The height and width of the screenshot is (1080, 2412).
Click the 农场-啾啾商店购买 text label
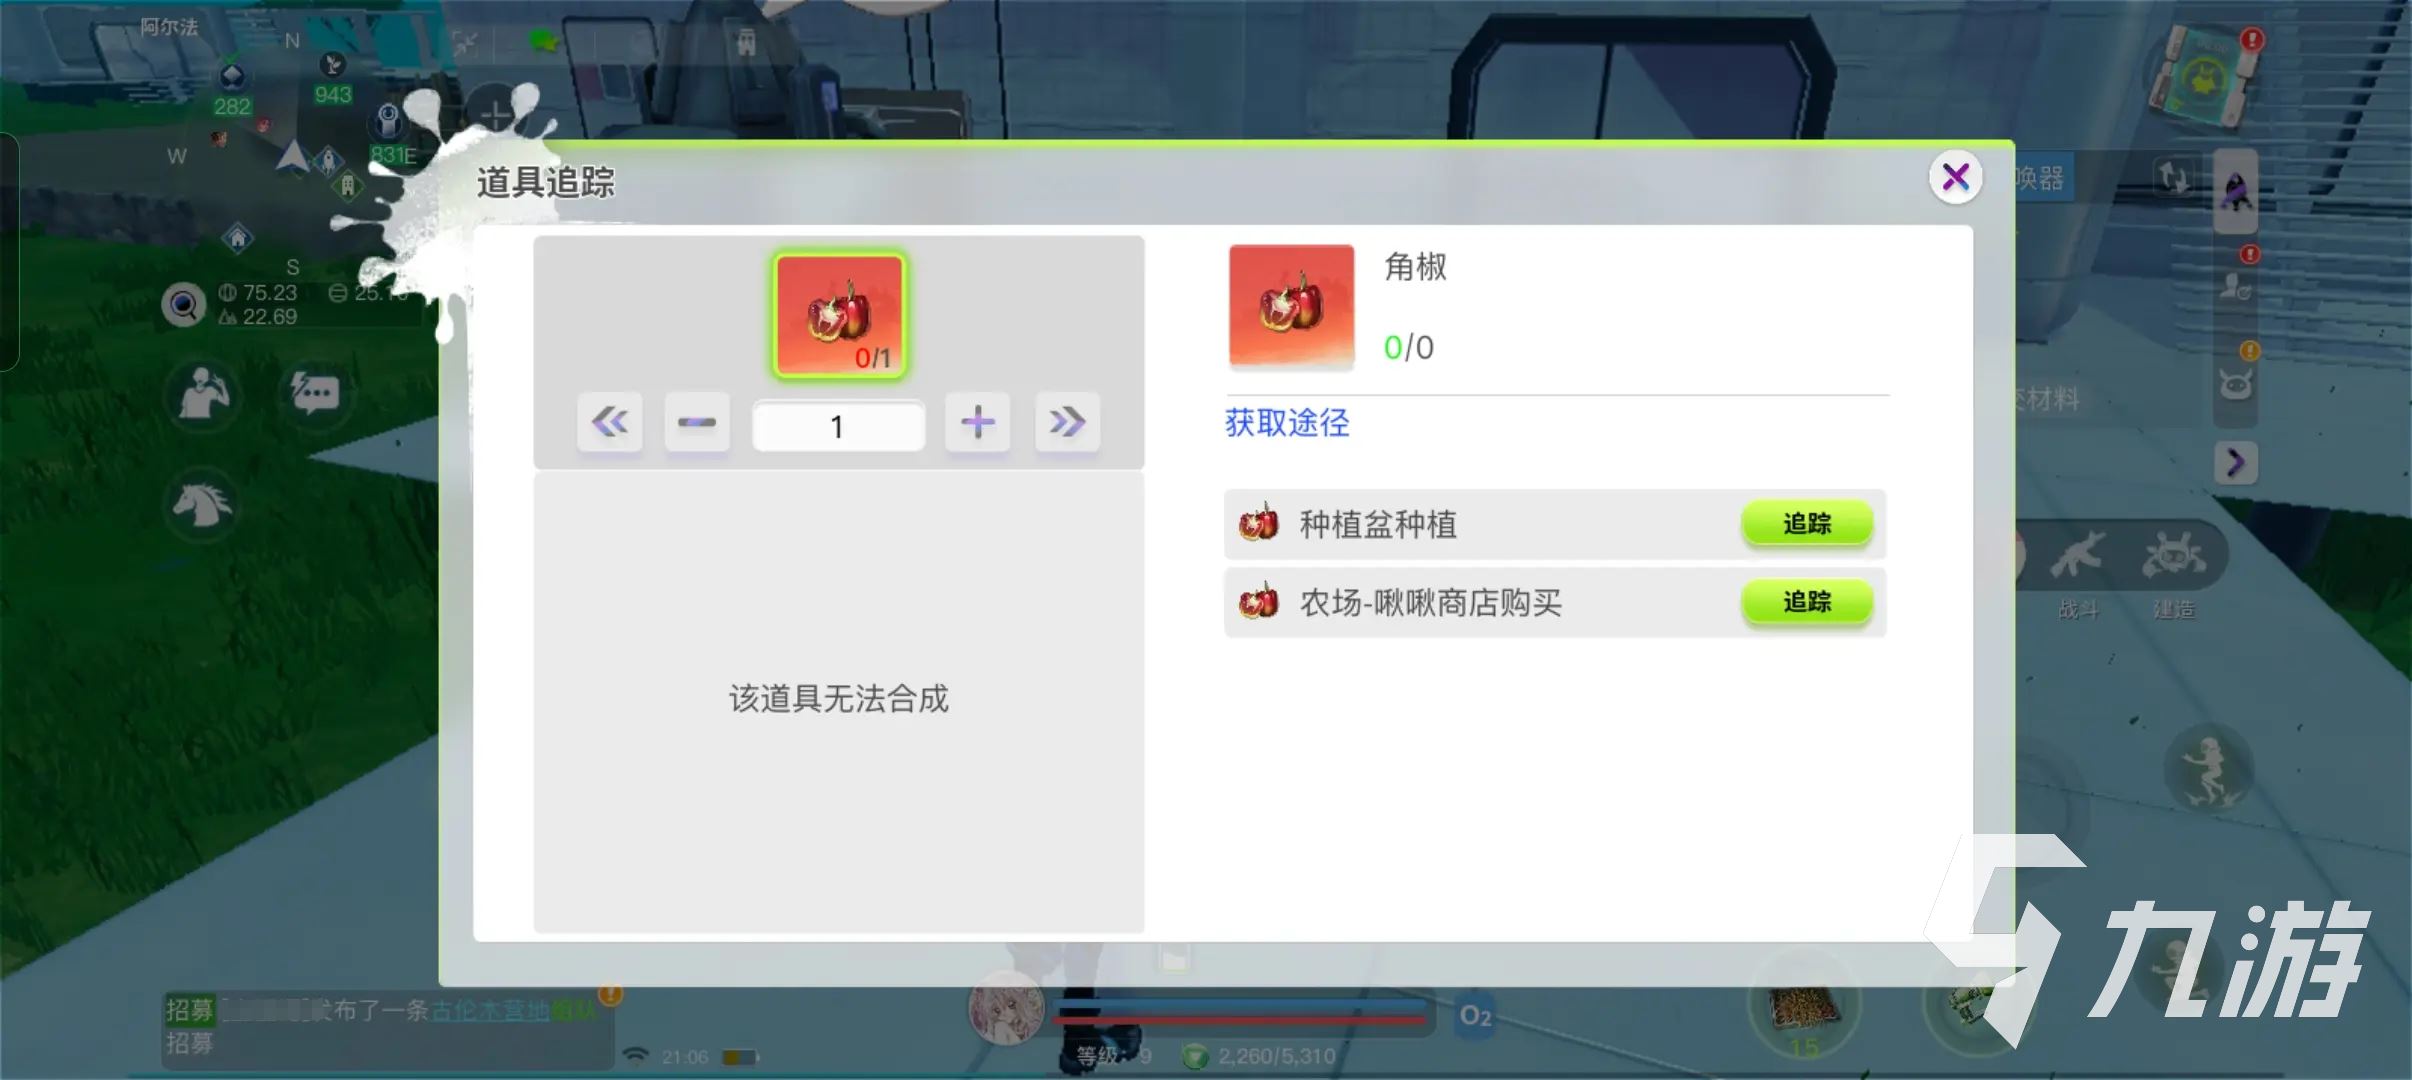(1430, 603)
